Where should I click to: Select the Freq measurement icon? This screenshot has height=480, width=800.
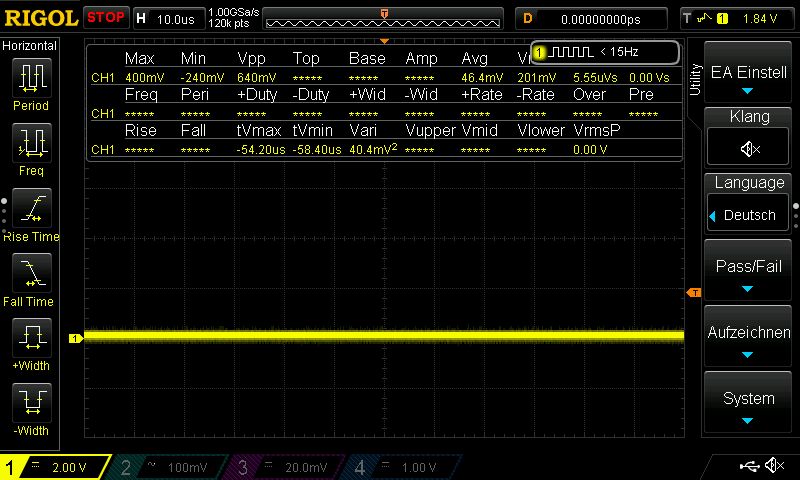[x=31, y=144]
